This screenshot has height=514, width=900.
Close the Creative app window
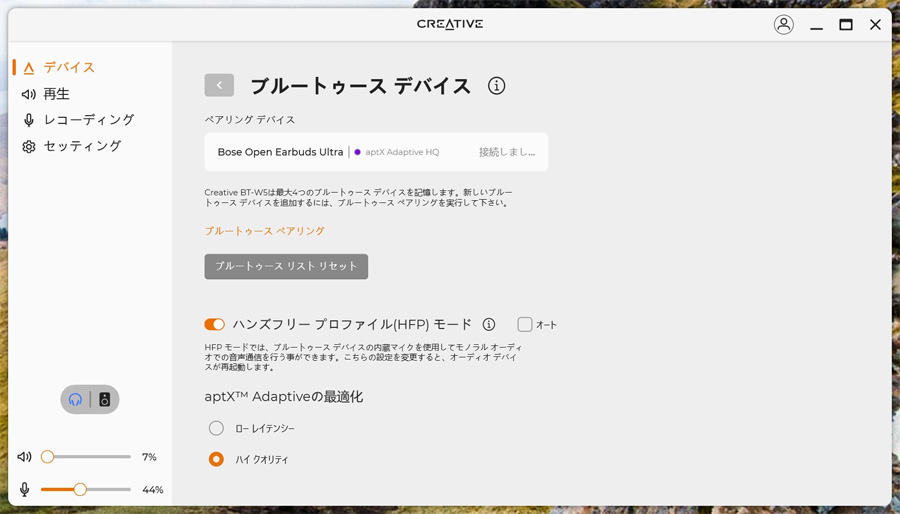pyautogui.click(x=875, y=24)
